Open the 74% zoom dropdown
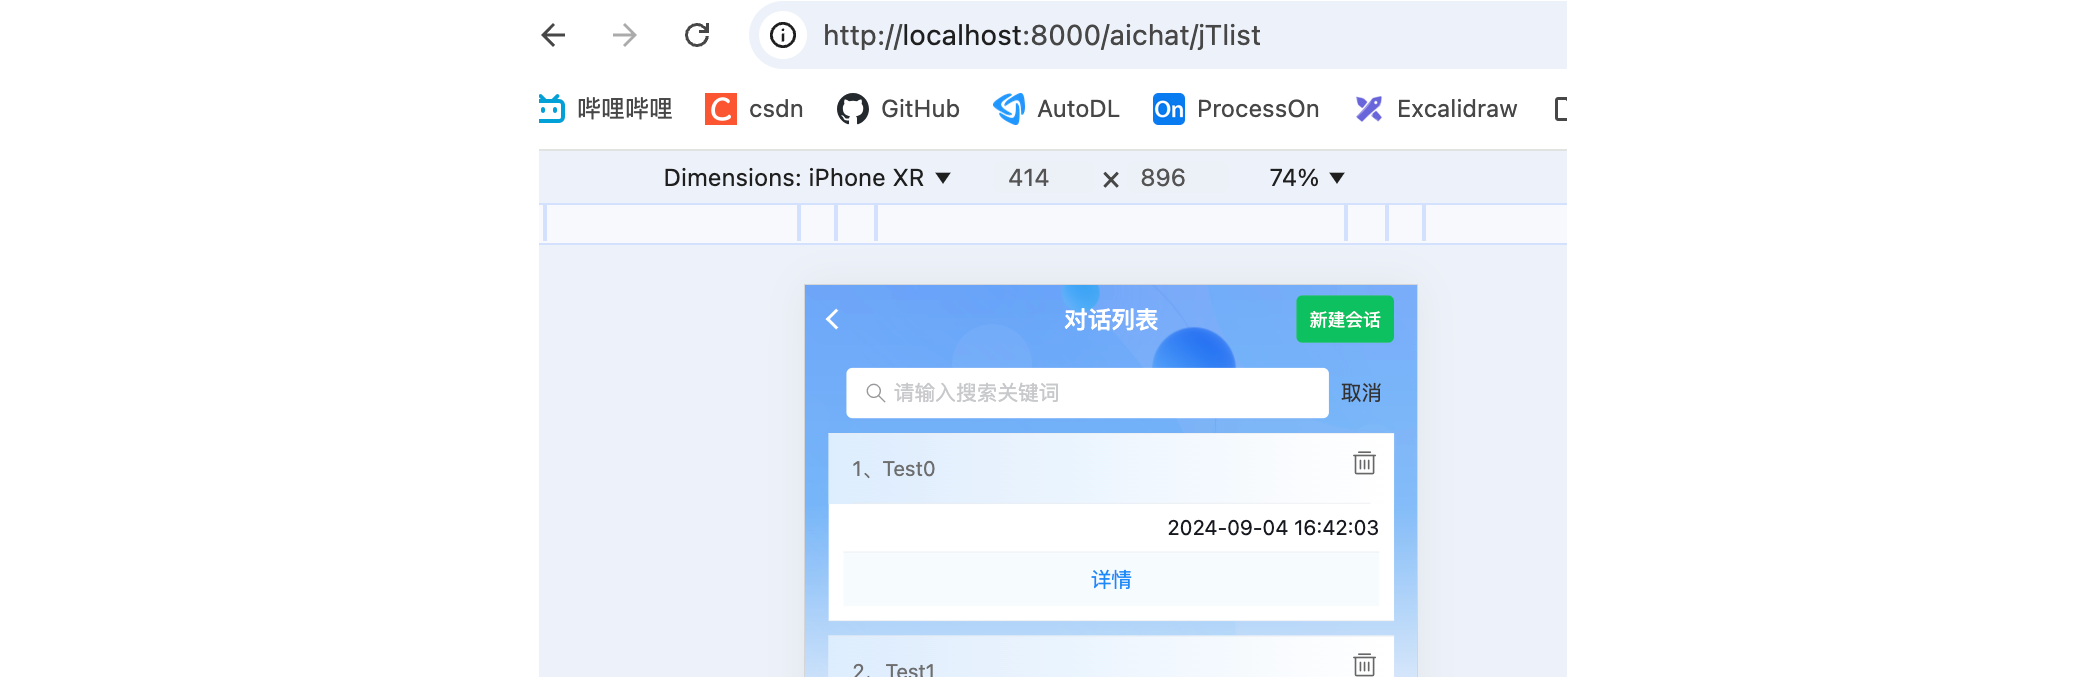Screen dimensions: 2086x688 [x=1306, y=178]
